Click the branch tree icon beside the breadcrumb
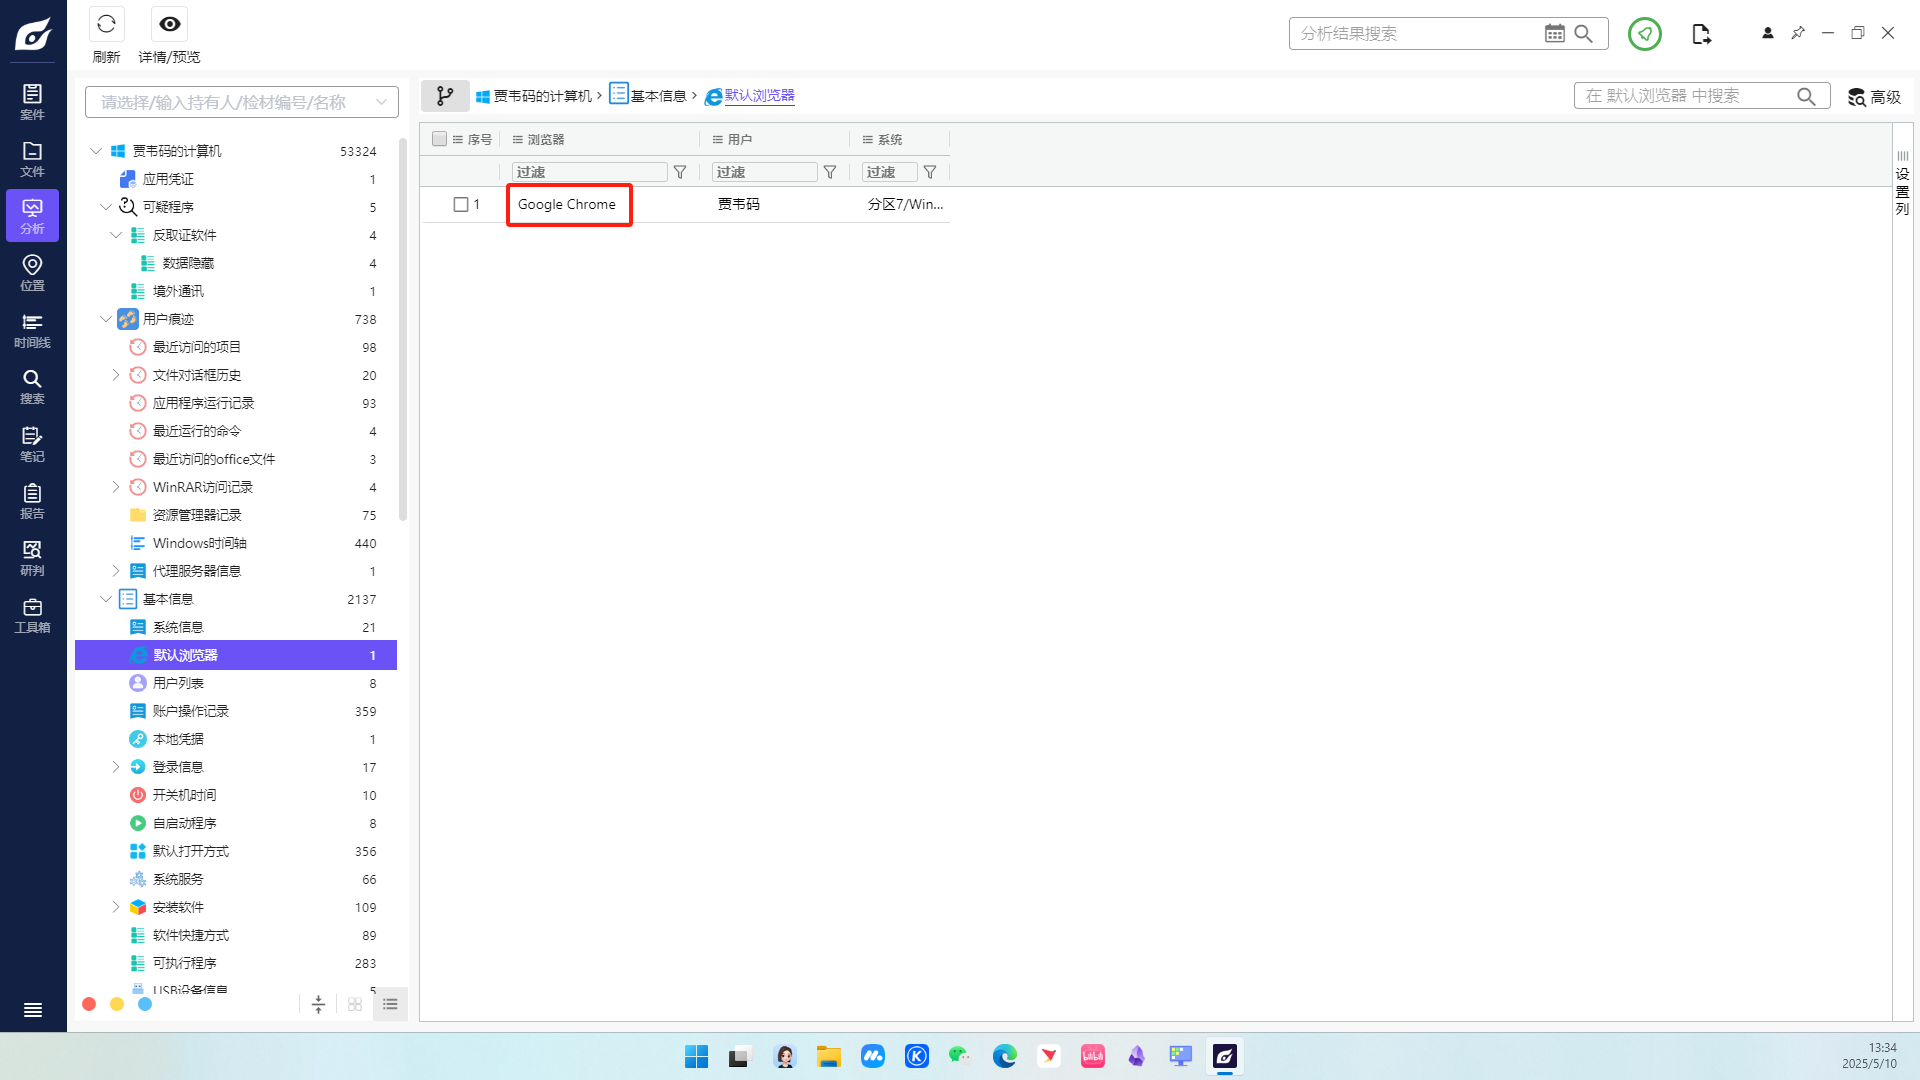 445,96
